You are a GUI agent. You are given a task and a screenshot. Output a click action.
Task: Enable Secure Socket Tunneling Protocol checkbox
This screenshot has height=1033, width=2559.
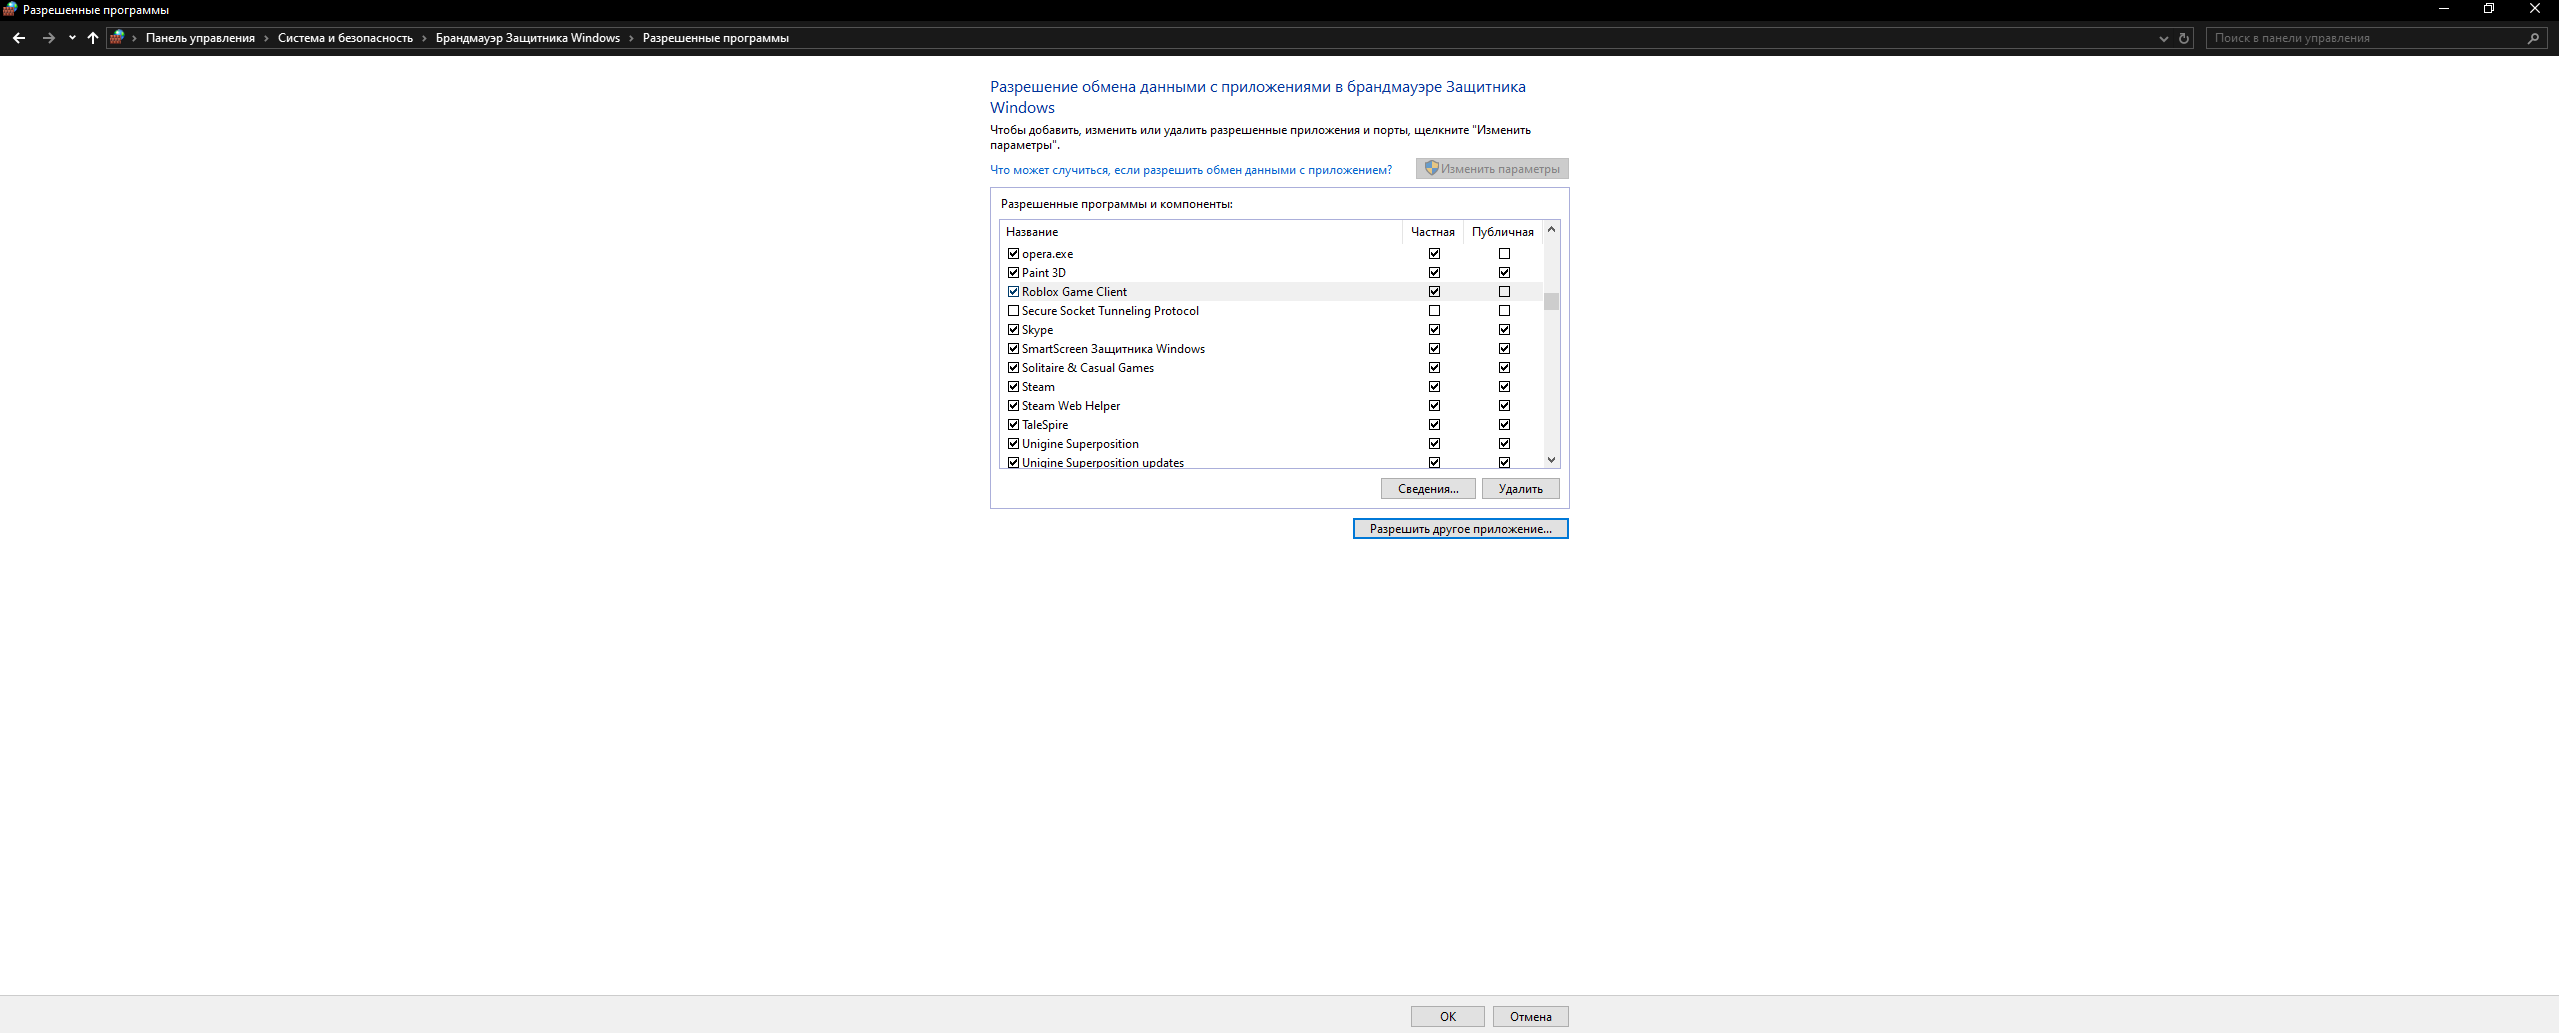(x=1013, y=311)
